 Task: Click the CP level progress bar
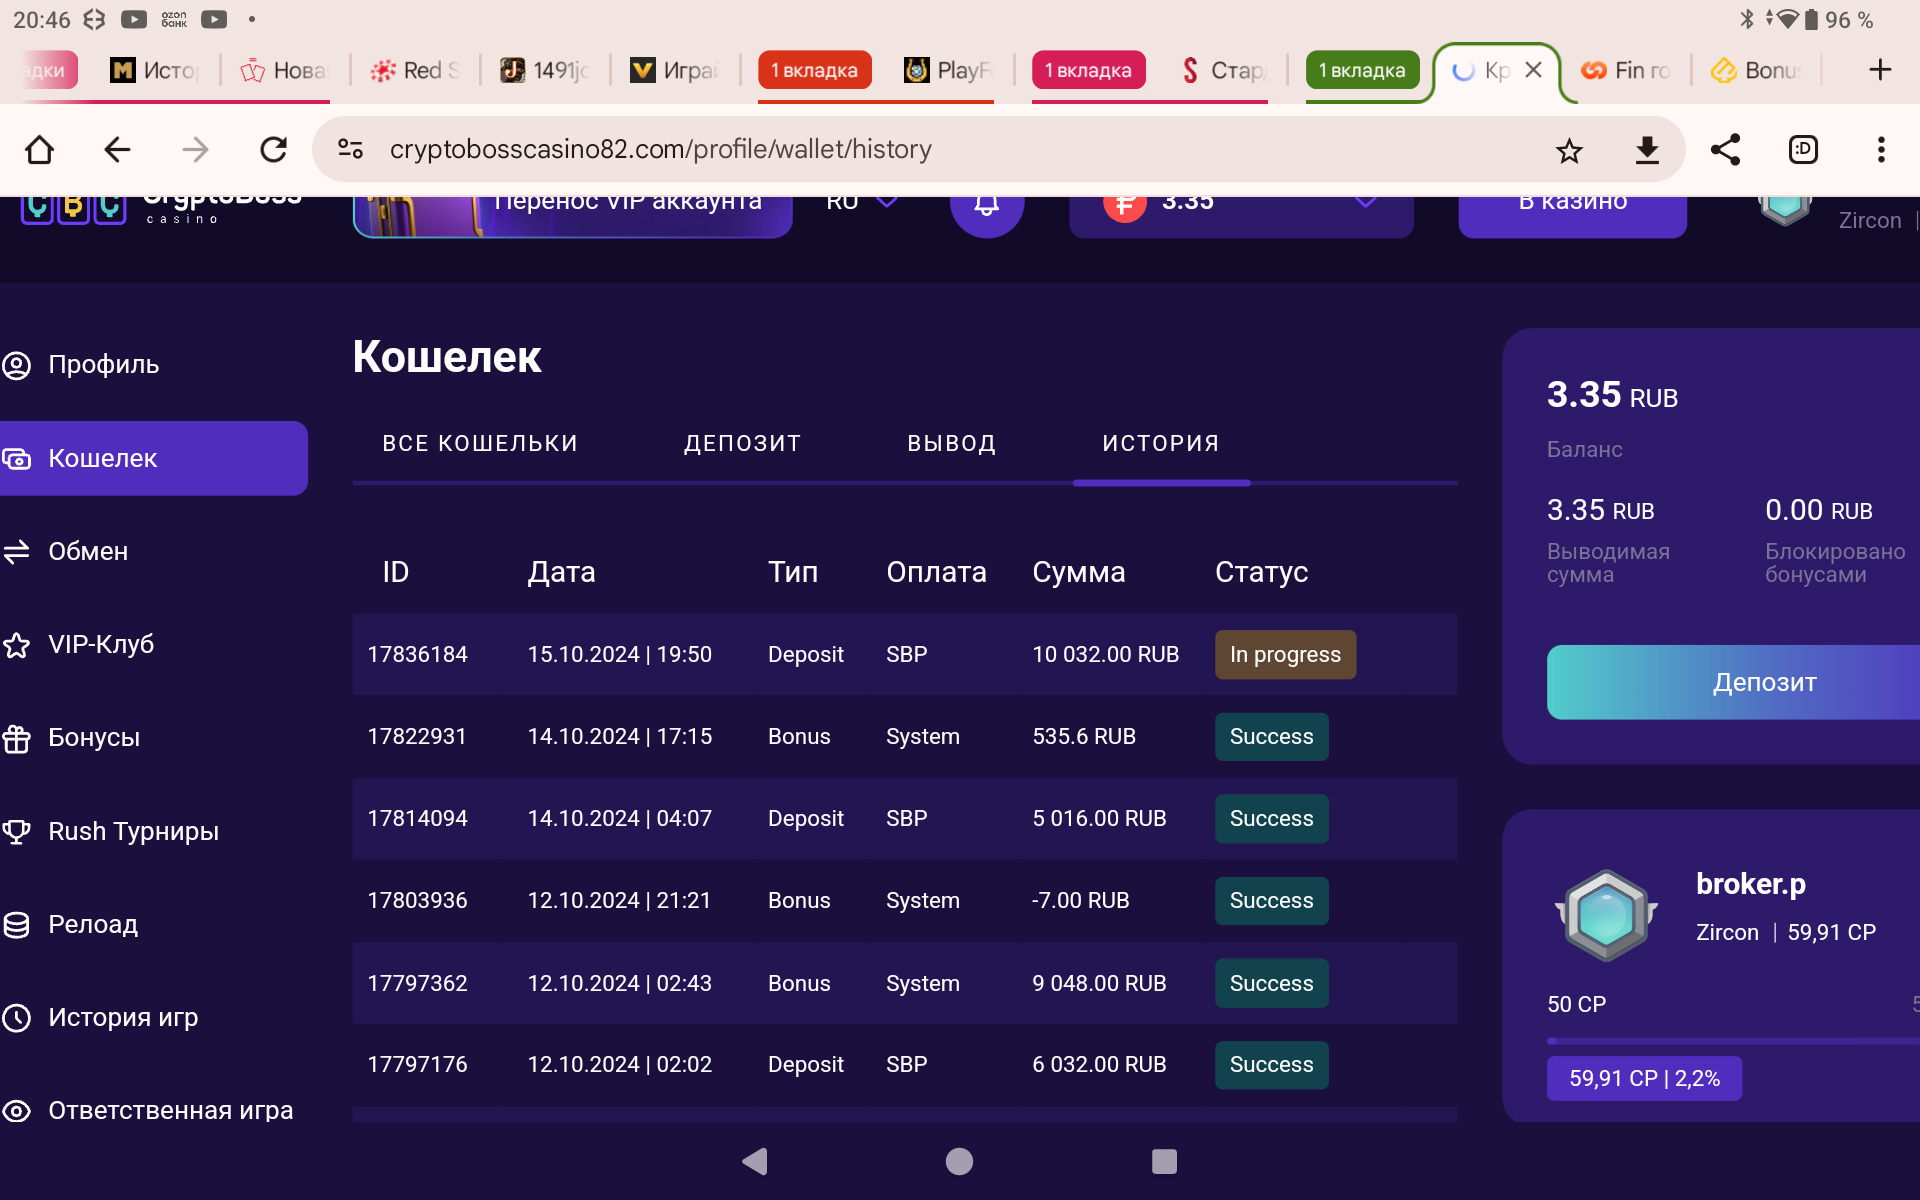pos(1733,1042)
